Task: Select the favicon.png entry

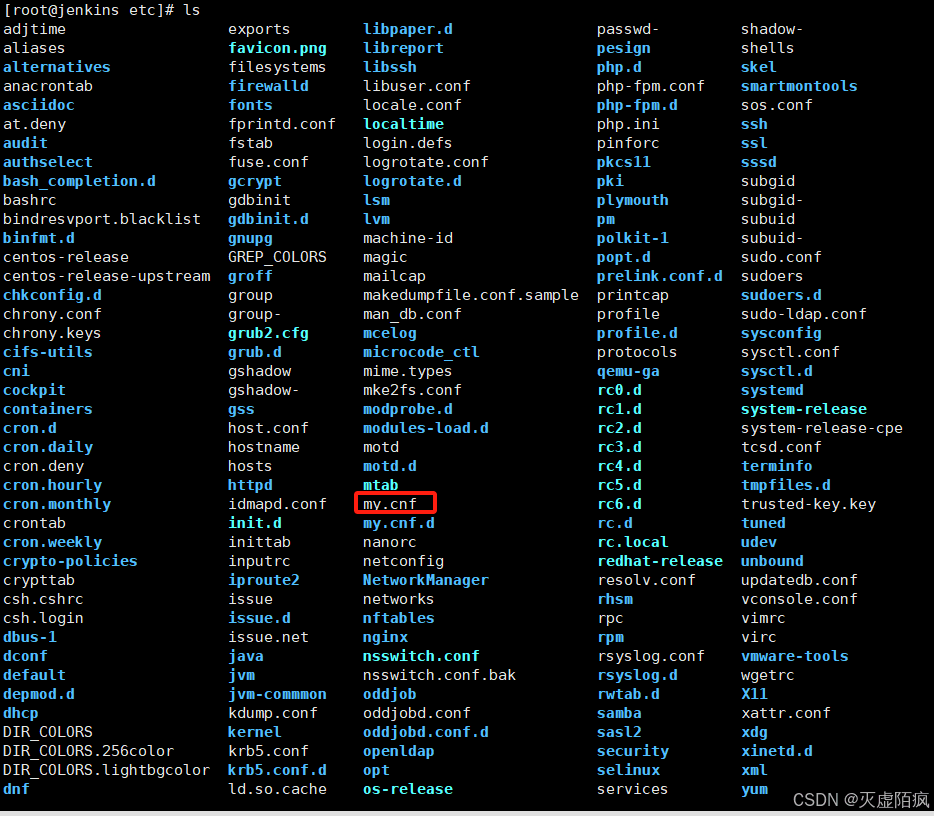Action: 278,48
